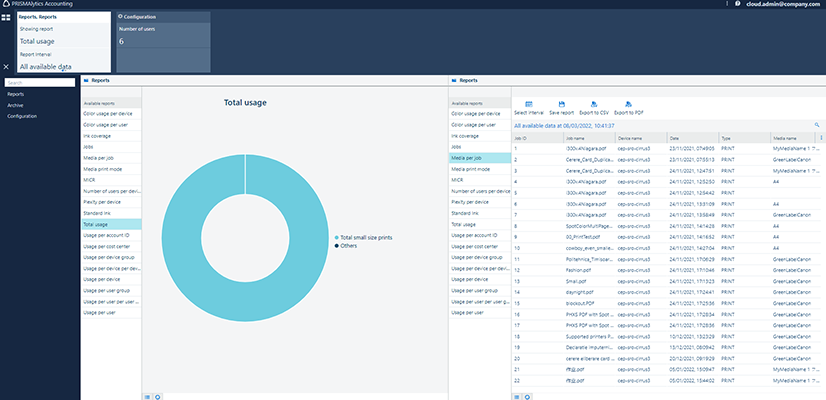Click the help question mark icon

(736, 5)
